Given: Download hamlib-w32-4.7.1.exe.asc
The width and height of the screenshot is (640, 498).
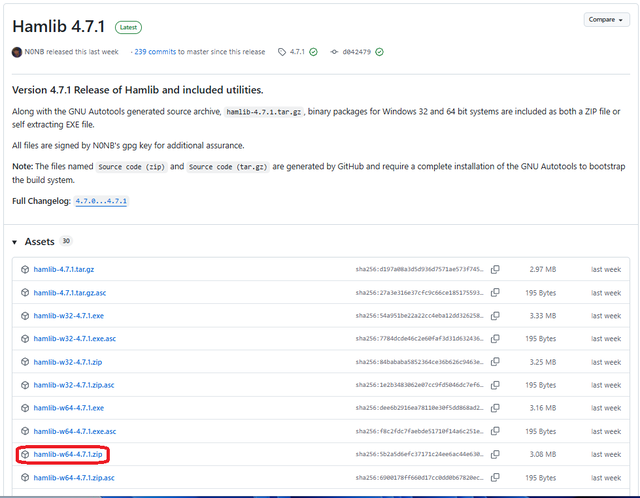Looking at the screenshot, I should tap(75, 338).
